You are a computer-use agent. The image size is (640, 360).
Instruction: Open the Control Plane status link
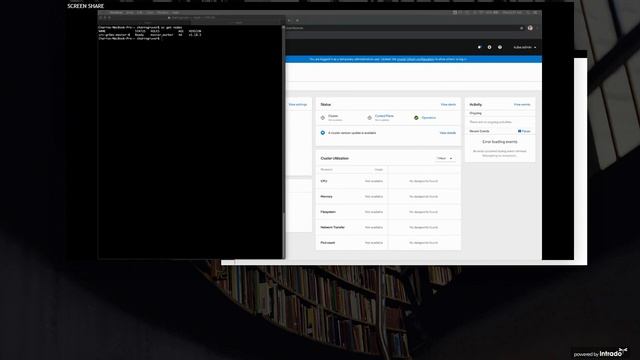[x=384, y=116]
